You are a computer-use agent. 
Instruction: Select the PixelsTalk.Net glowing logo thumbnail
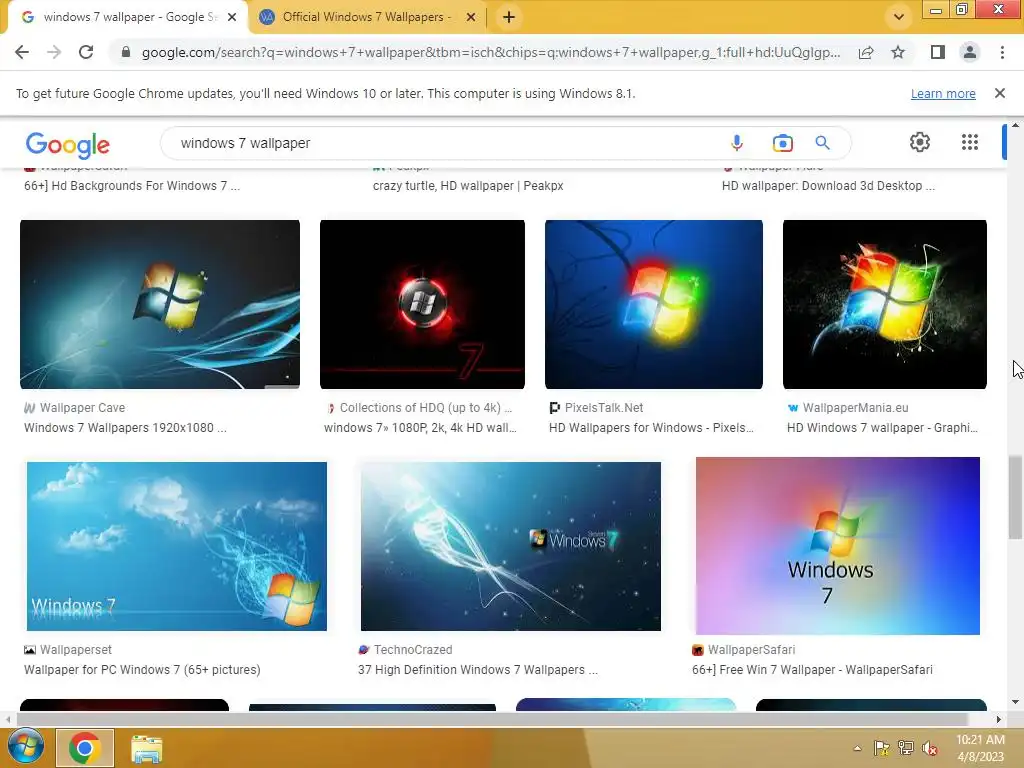click(654, 304)
